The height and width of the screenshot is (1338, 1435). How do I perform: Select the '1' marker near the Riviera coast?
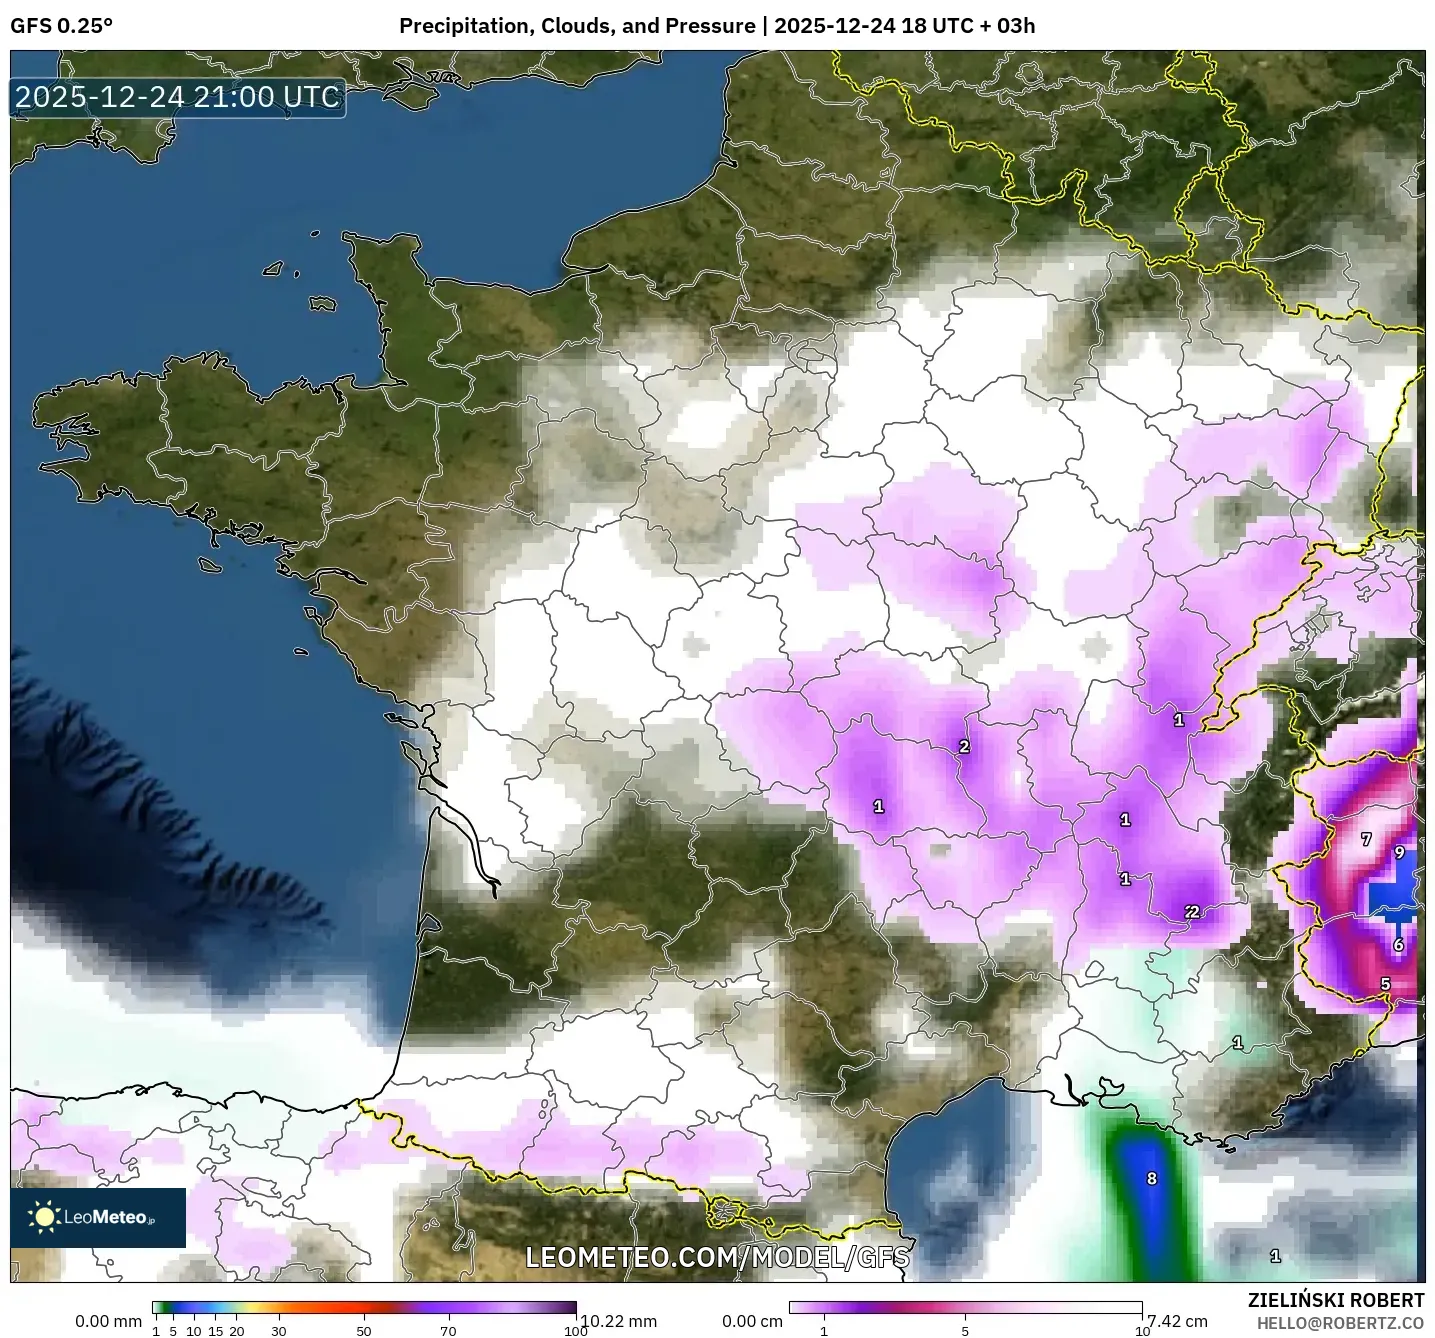click(1237, 1040)
